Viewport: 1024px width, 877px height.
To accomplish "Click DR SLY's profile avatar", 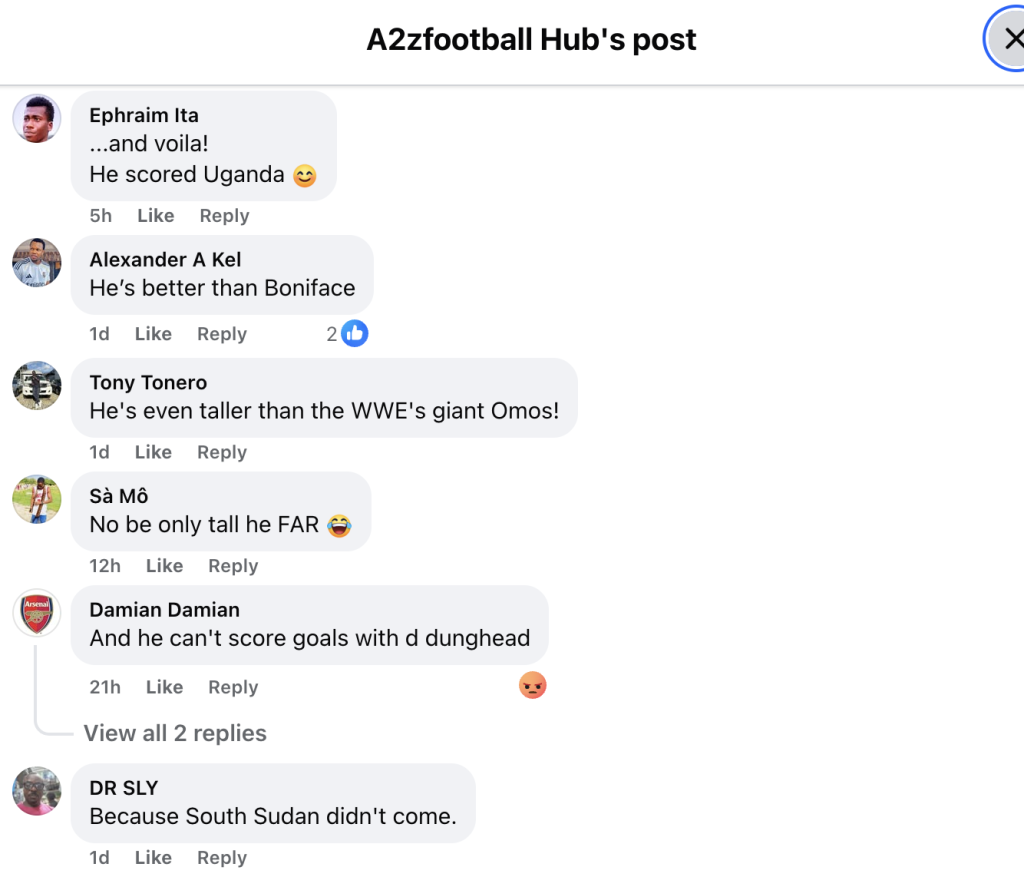I will 37,791.
